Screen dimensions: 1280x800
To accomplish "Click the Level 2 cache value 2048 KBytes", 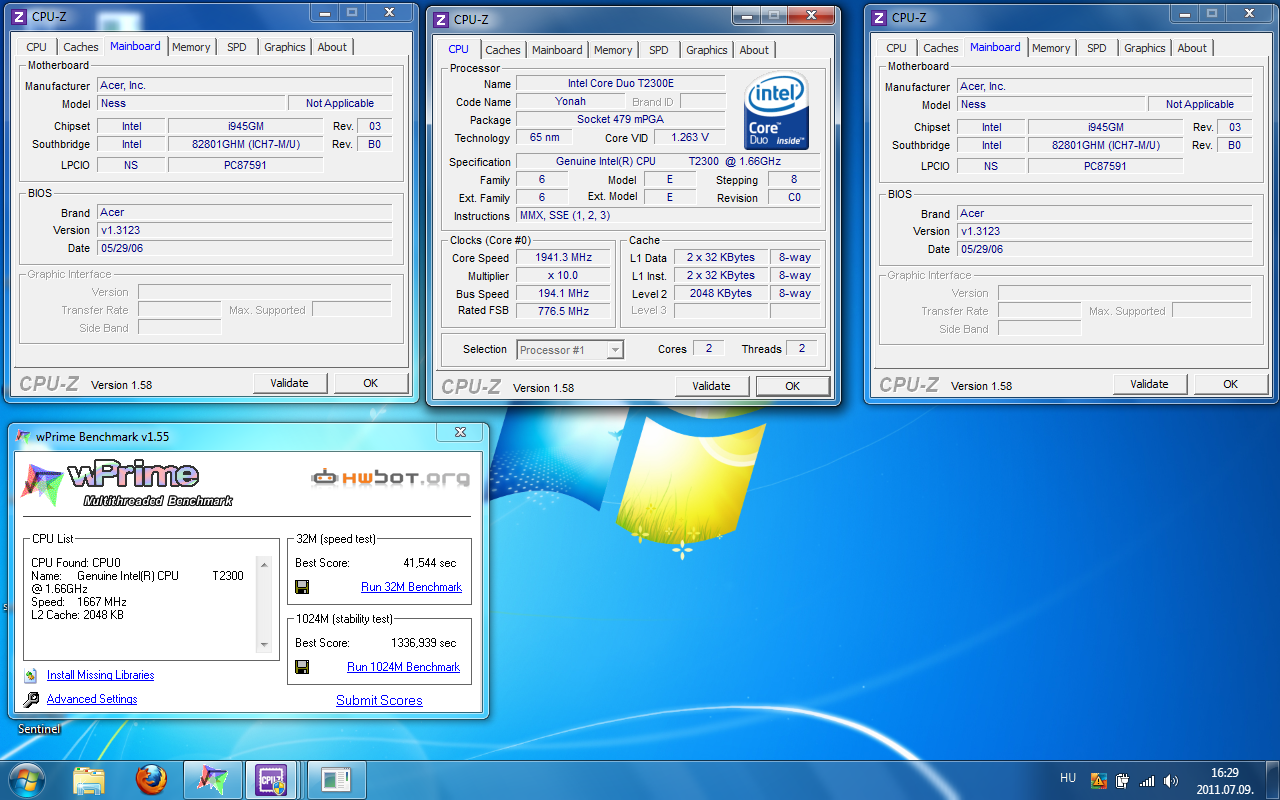I will pos(721,294).
